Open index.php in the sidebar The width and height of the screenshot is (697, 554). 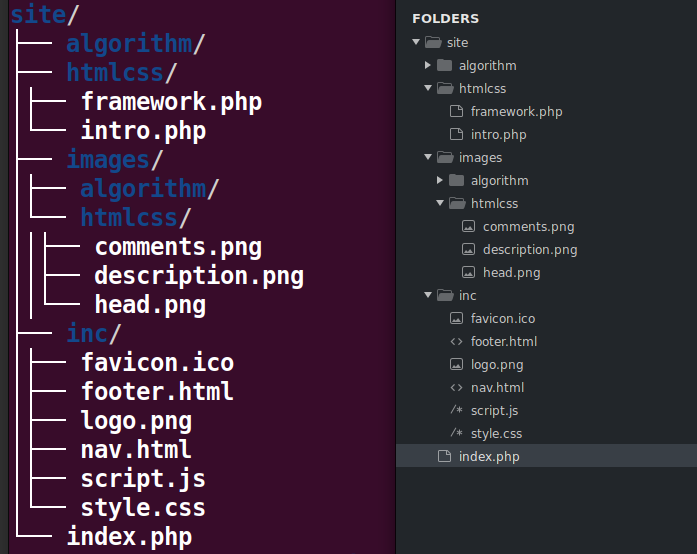tap(489, 457)
